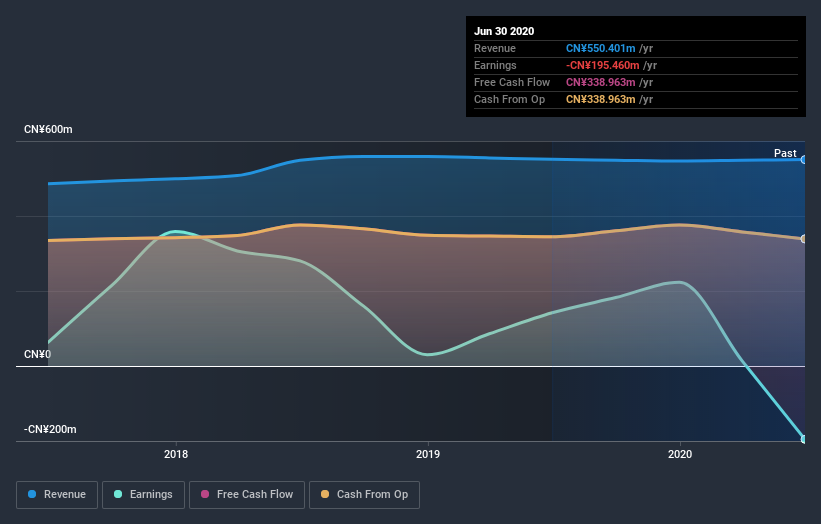The width and height of the screenshot is (821, 524).
Task: Toggle the Earnings legend button
Action: tap(143, 495)
